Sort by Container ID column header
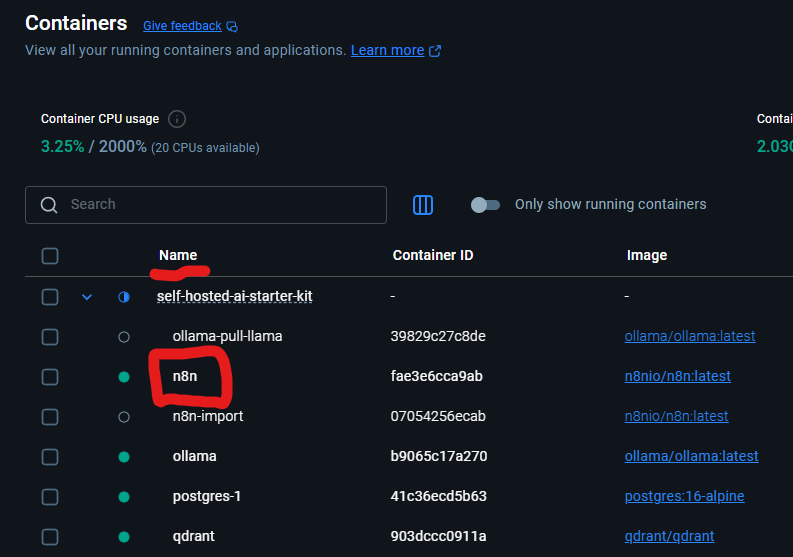This screenshot has height=557, width=793. 433,255
